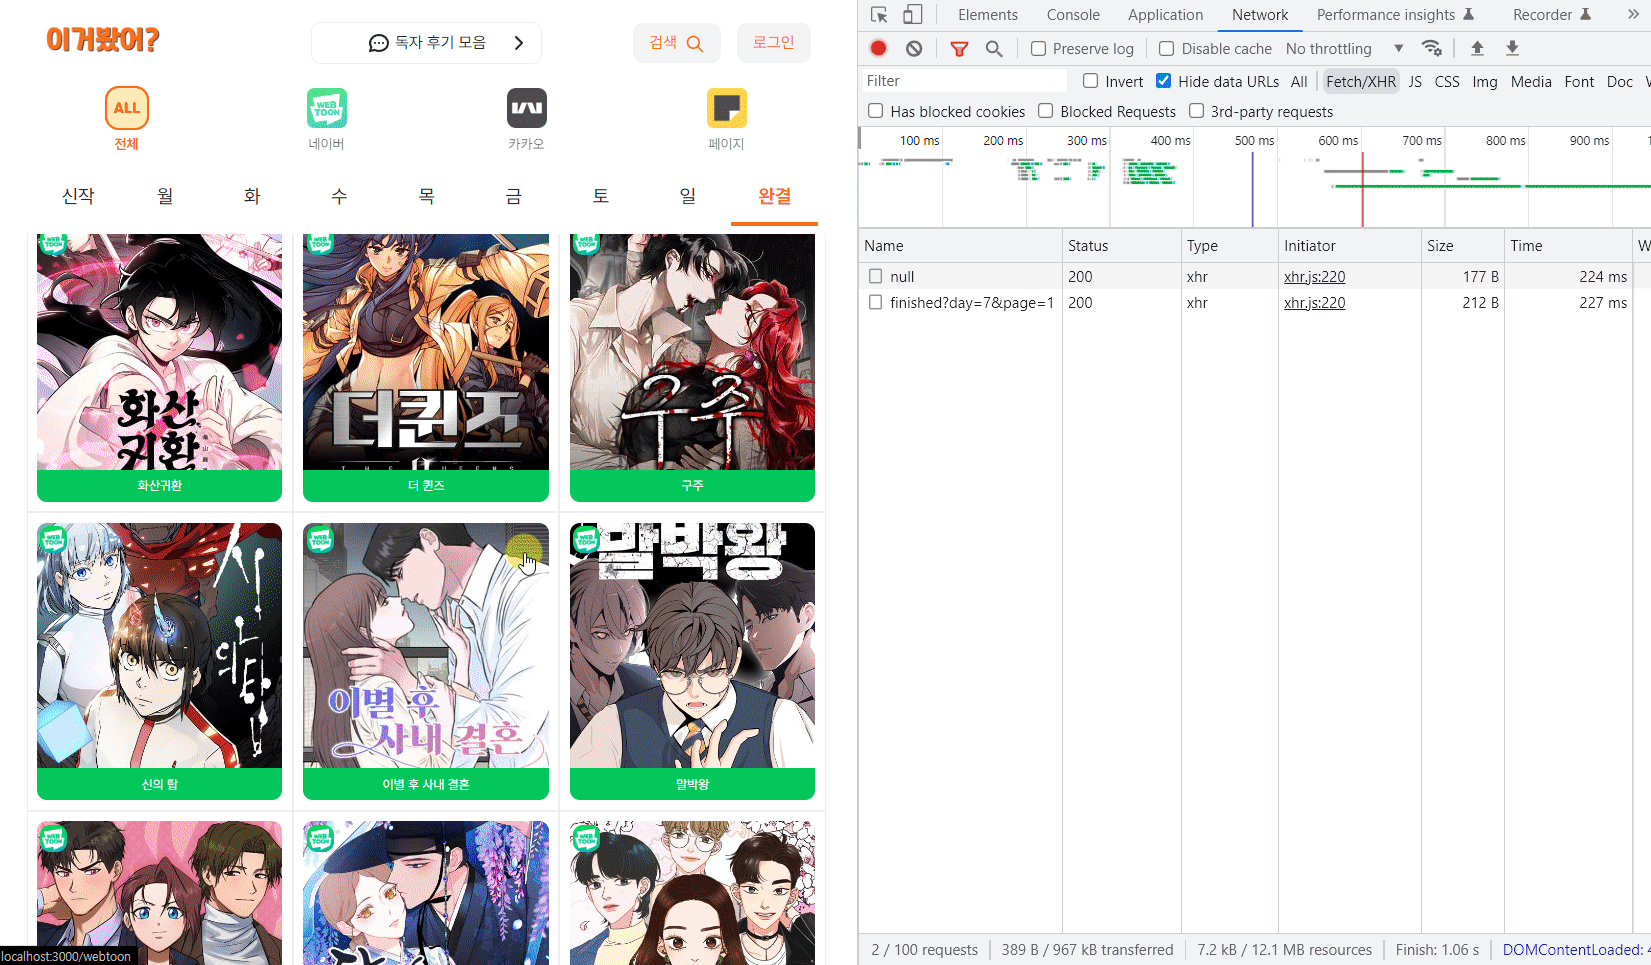Check the Invert filter checkbox

click(x=1091, y=81)
